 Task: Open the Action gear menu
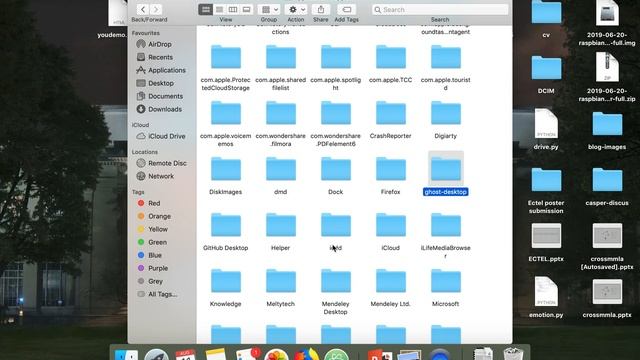pos(296,9)
